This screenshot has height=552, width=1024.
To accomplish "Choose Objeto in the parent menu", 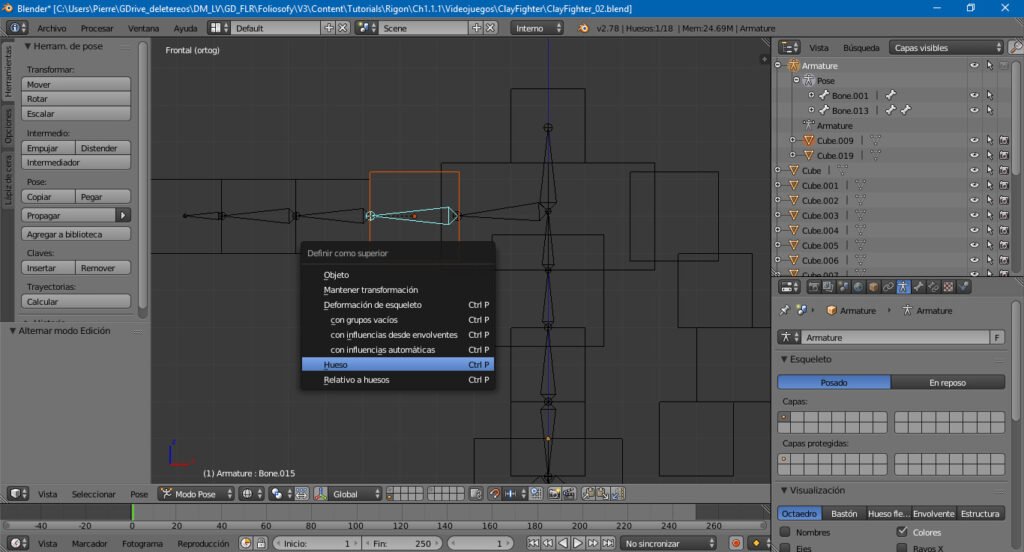I will coord(398,275).
